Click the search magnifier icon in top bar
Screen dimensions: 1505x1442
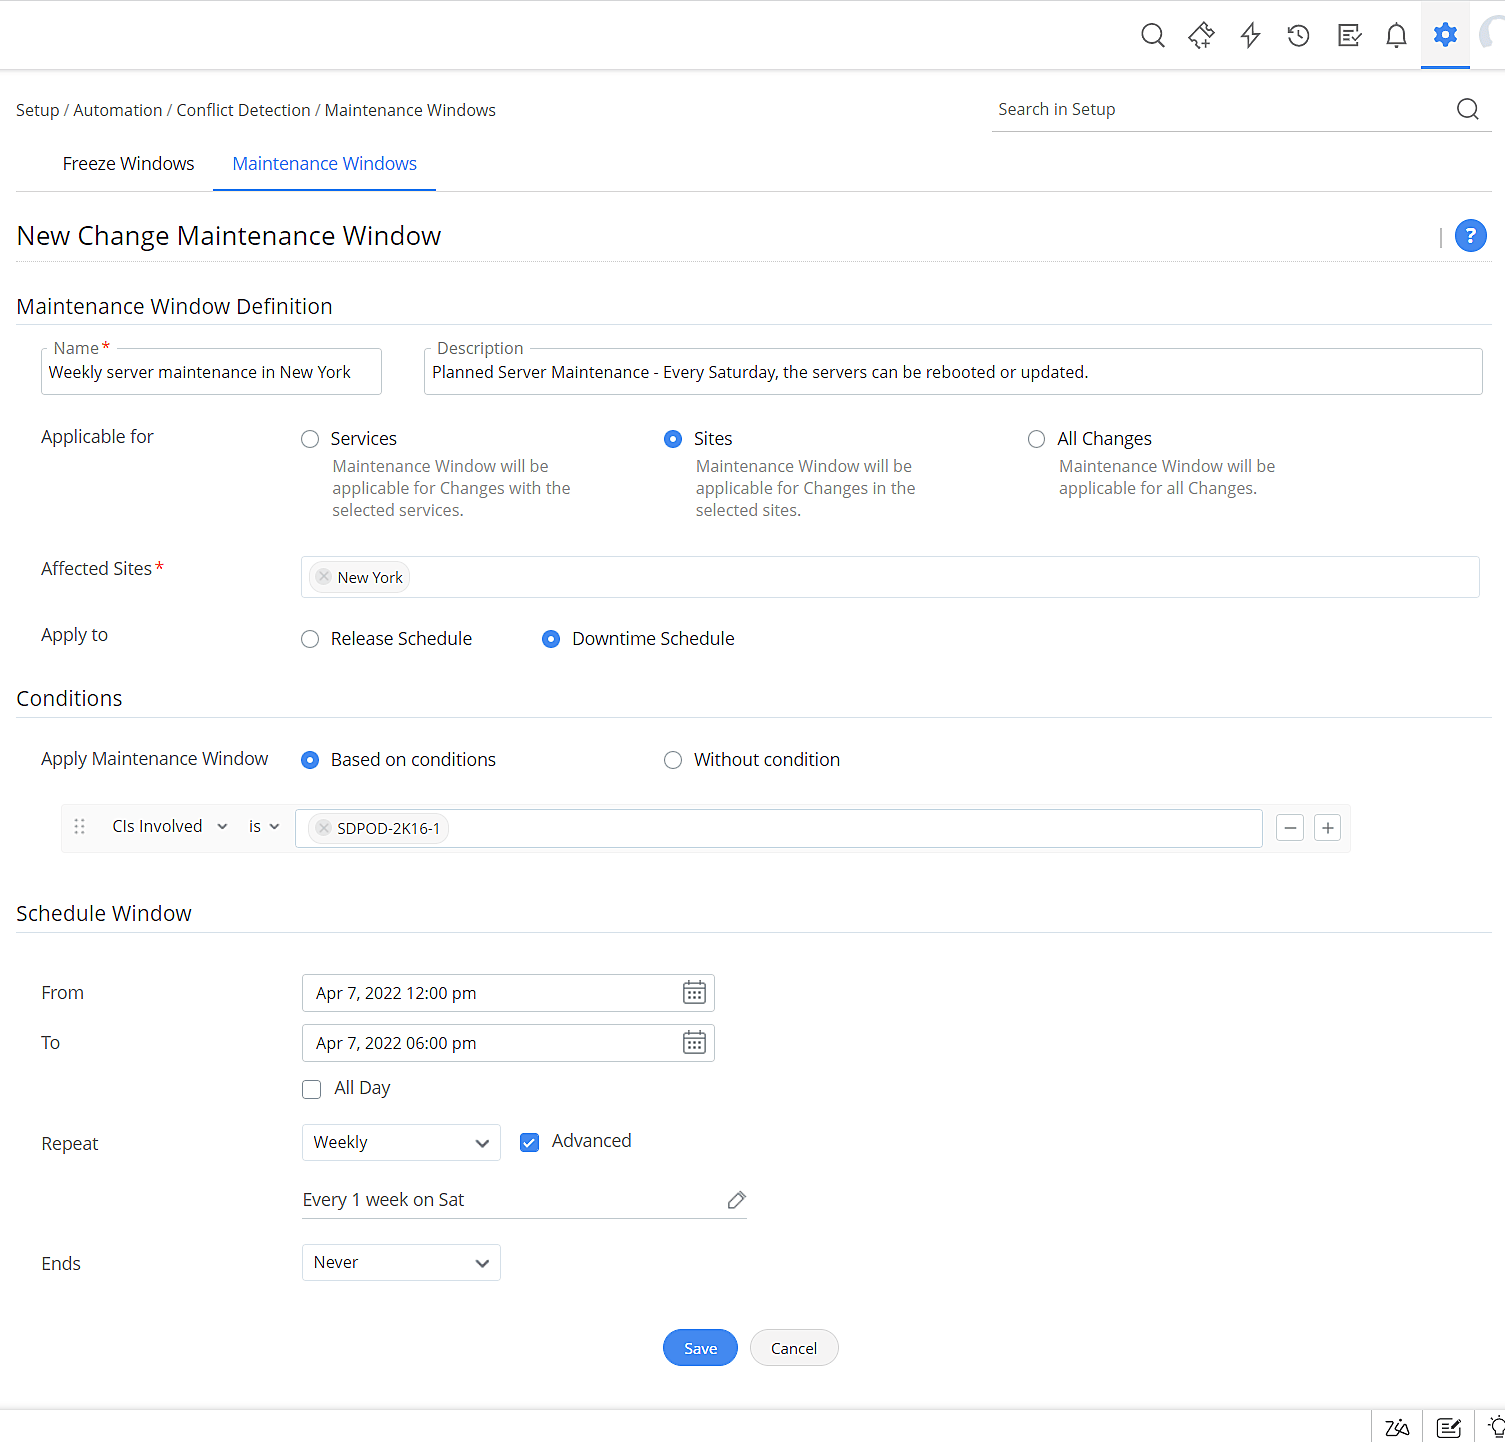(x=1152, y=36)
